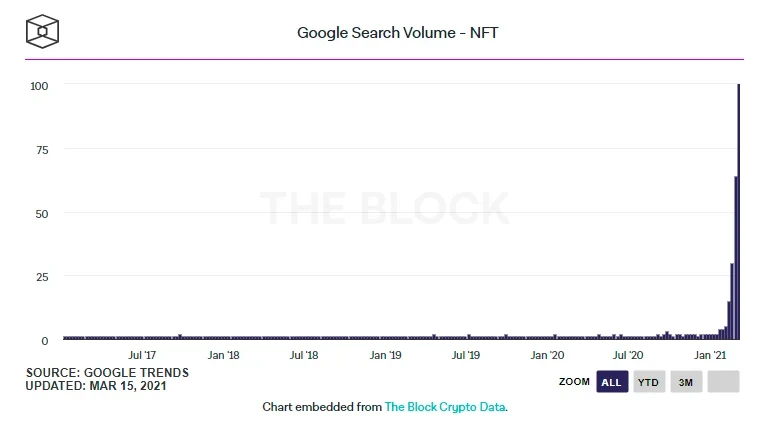The image size is (766, 423).
Task: Set zoom range to 3M
Action: [685, 382]
